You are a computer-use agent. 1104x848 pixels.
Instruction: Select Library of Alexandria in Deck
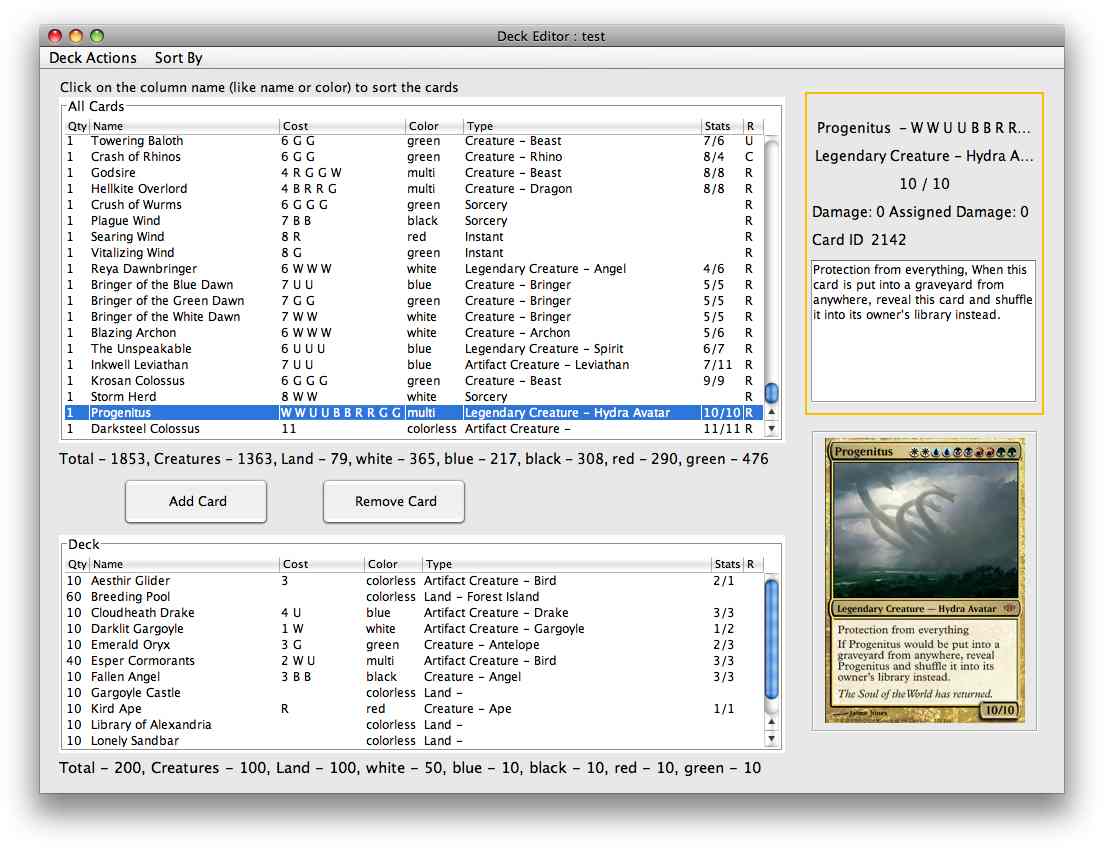click(151, 725)
